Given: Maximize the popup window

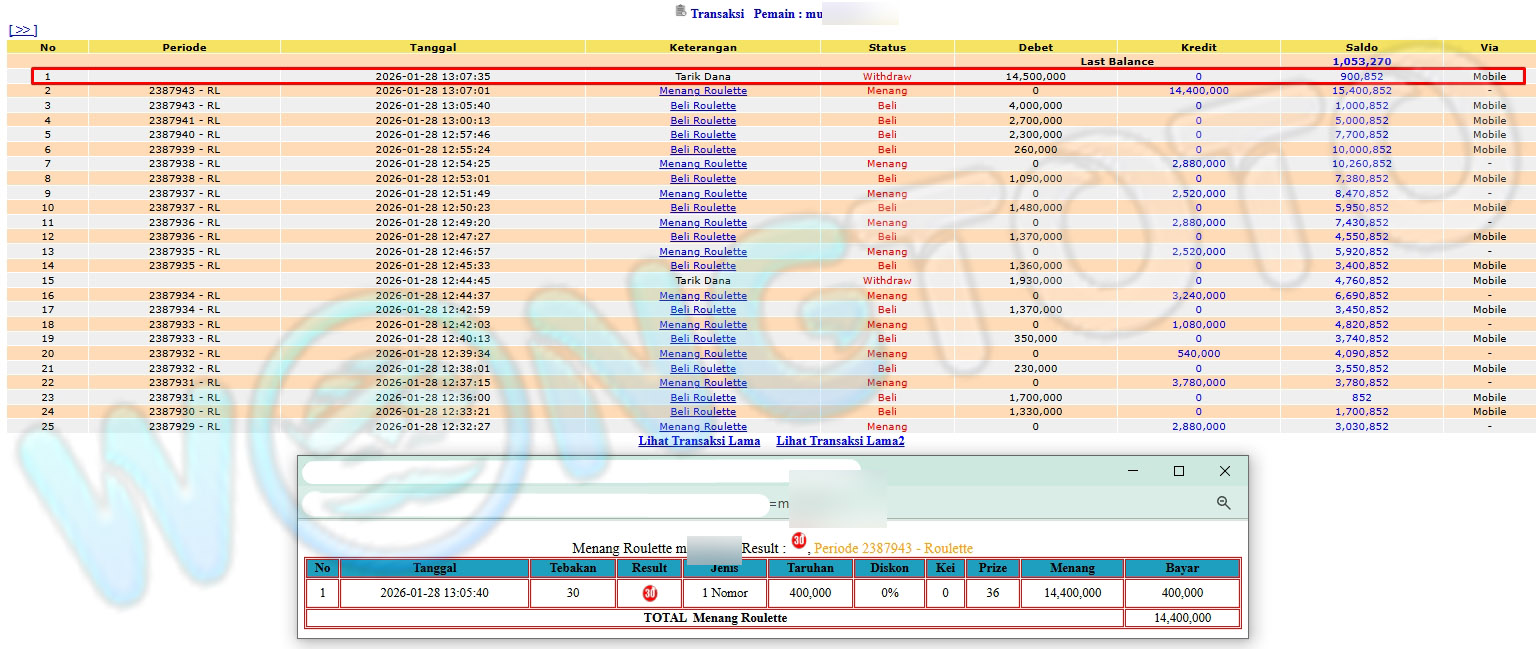Looking at the screenshot, I should (x=1178, y=471).
